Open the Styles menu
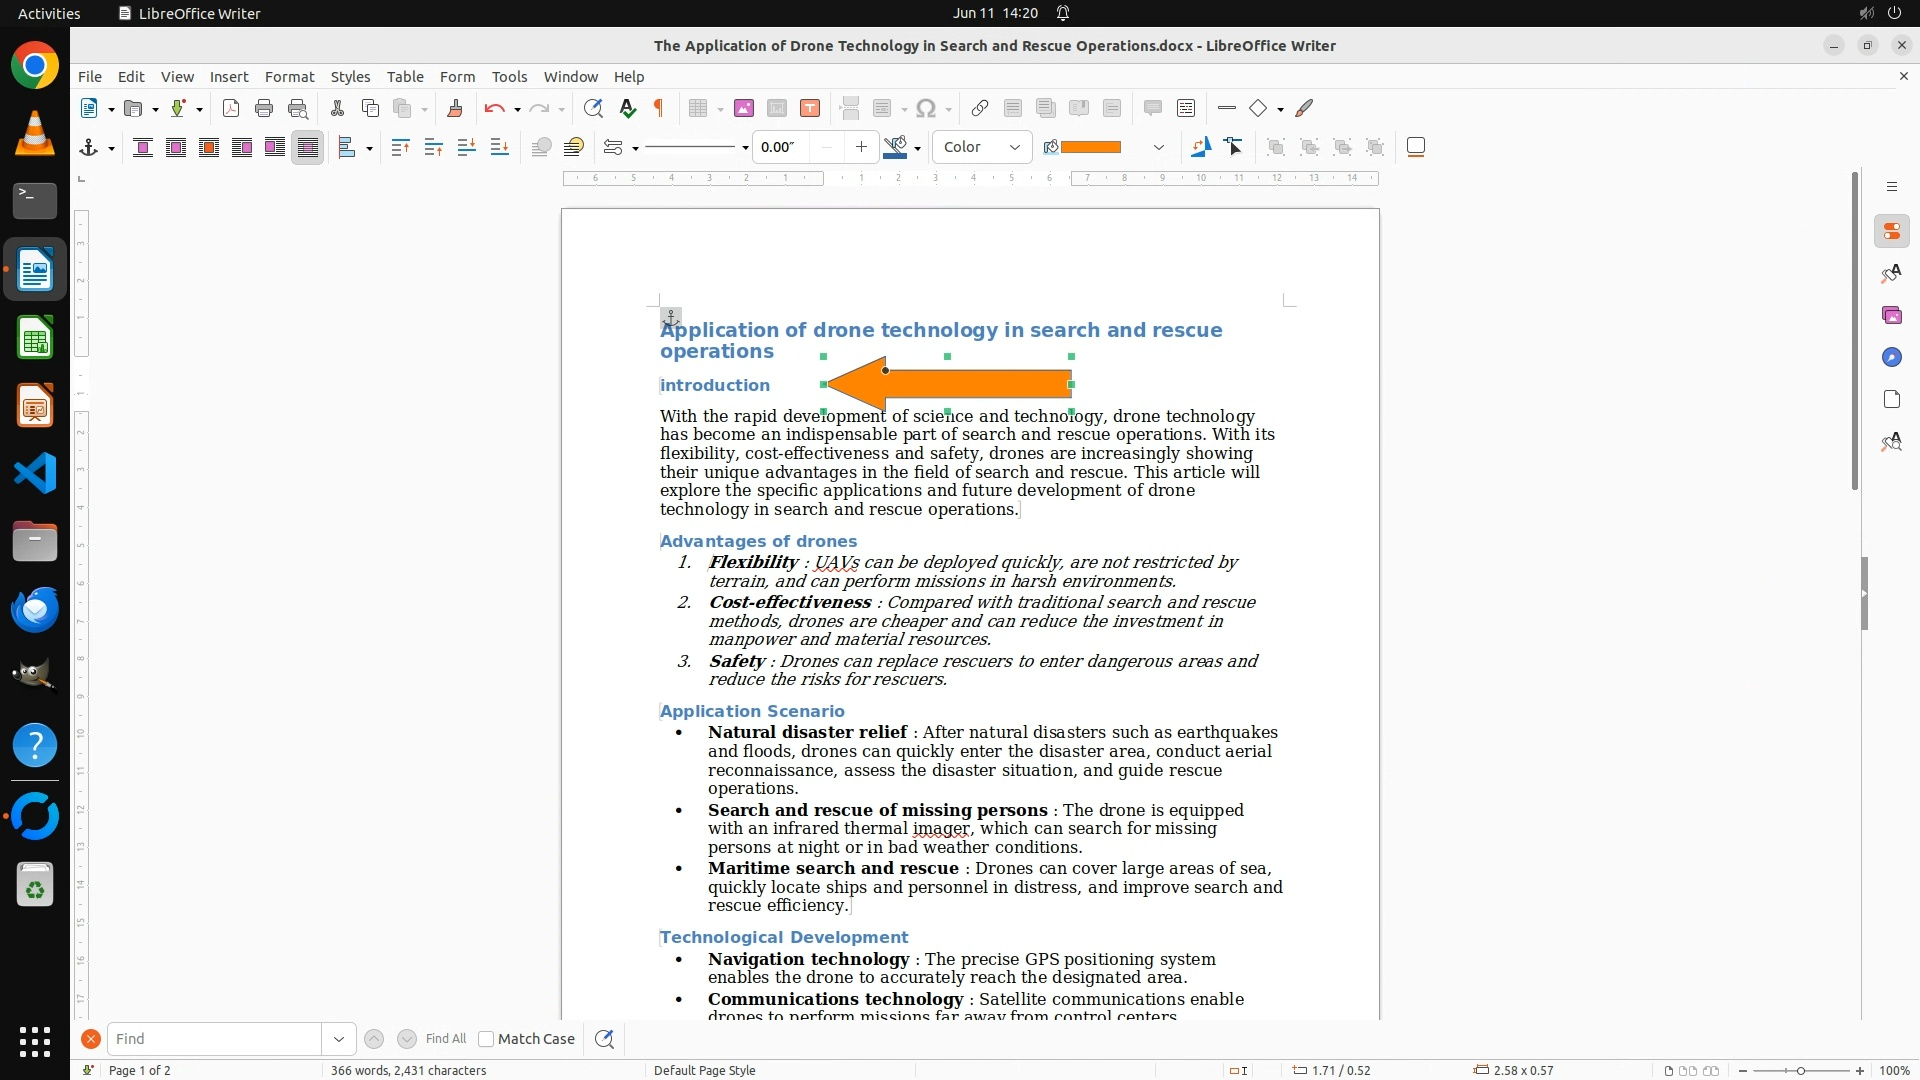The height and width of the screenshot is (1080, 1920). (x=350, y=77)
